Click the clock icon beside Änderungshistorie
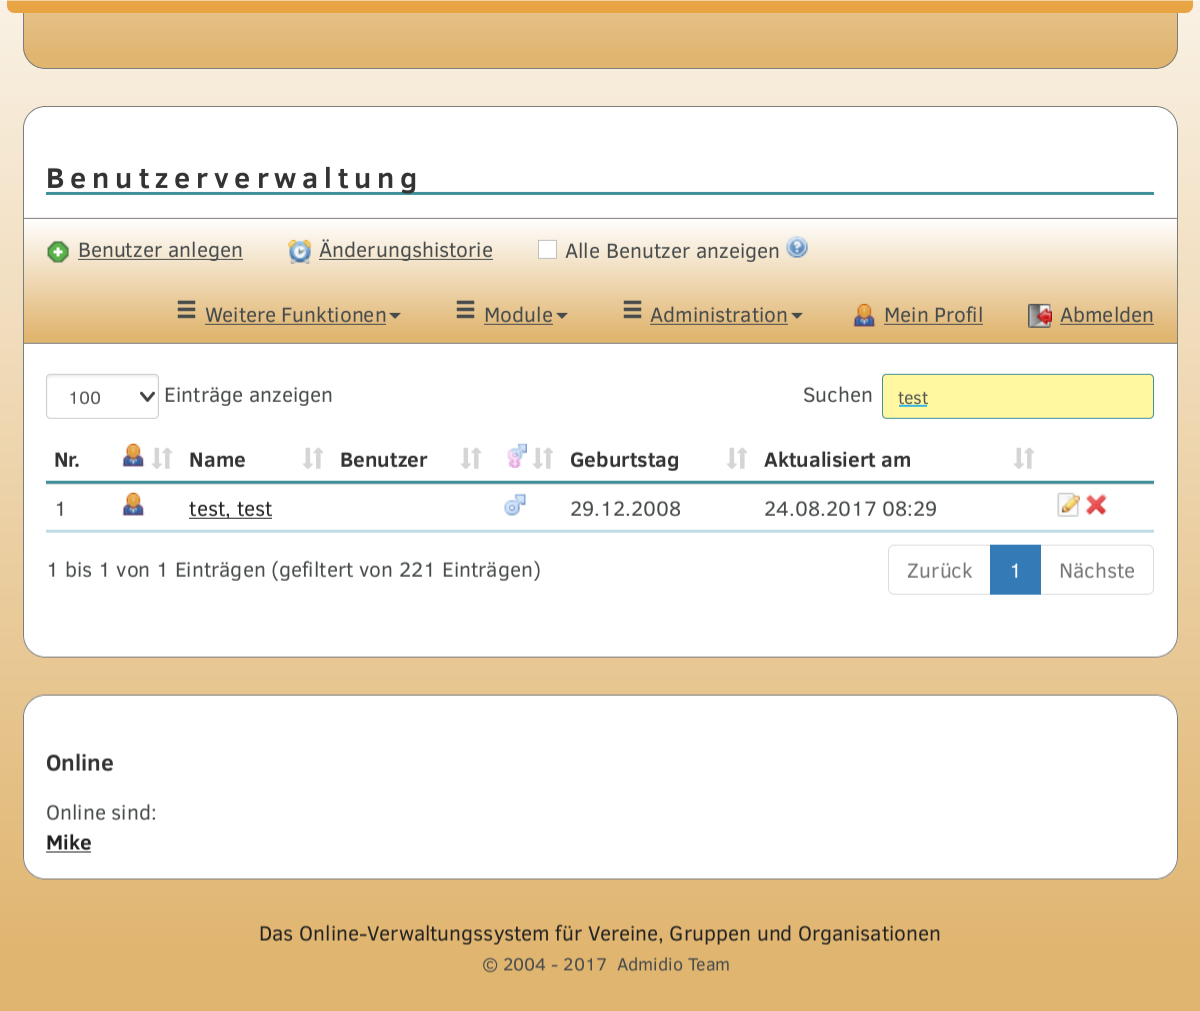Viewport: 1200px width, 1011px height. (299, 252)
